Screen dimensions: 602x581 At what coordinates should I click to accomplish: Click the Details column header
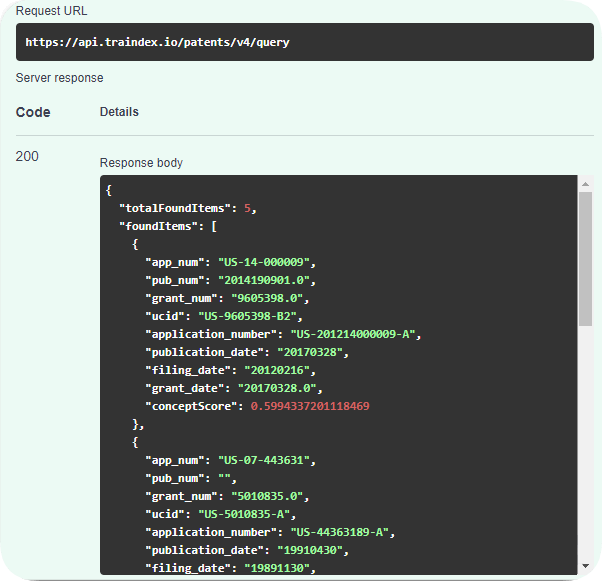[x=119, y=112]
